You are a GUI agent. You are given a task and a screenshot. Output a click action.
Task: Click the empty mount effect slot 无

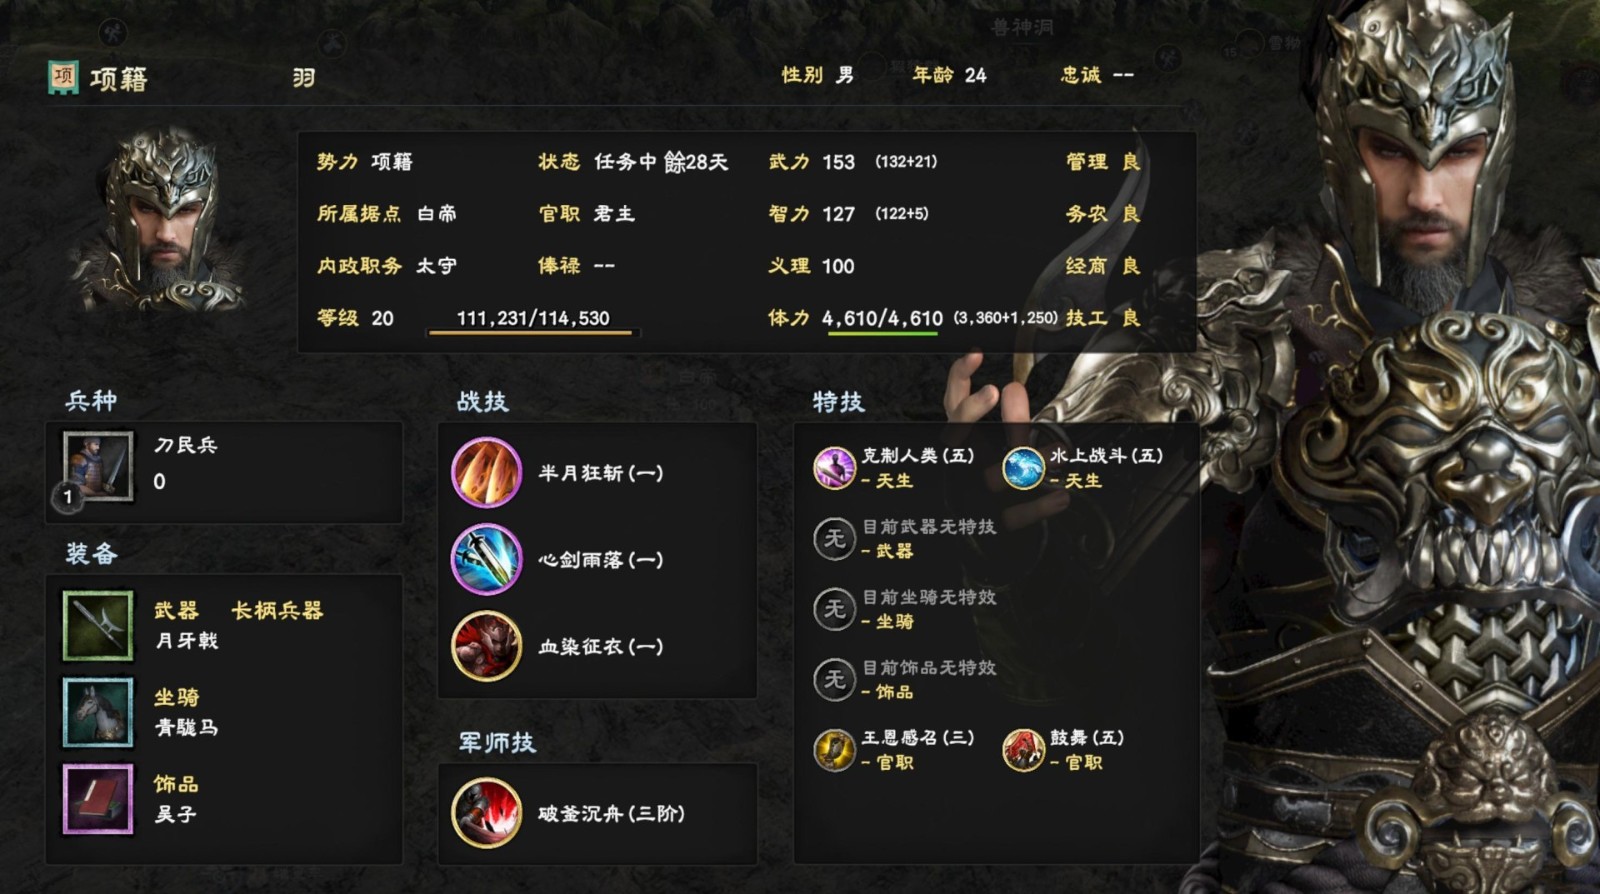(x=834, y=609)
